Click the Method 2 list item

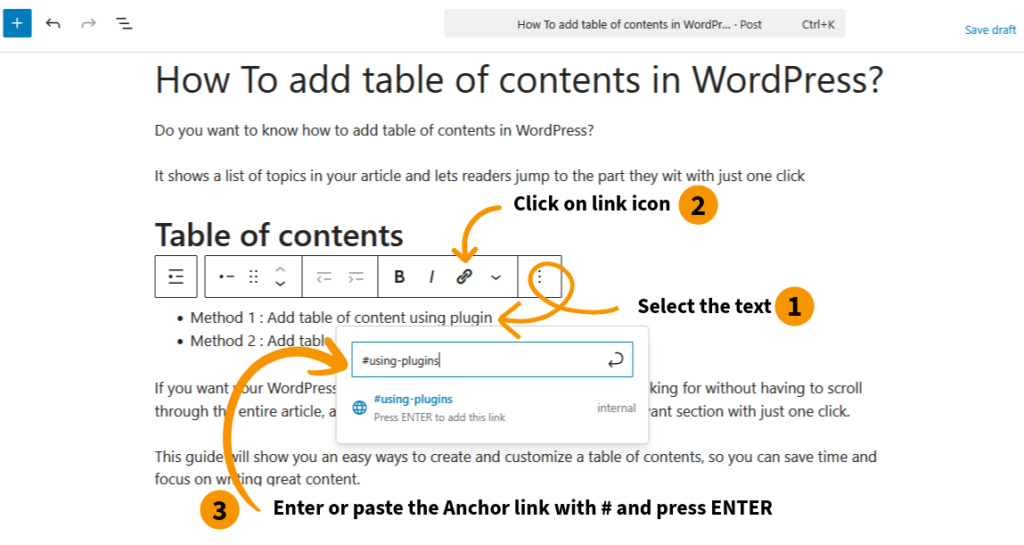point(259,341)
